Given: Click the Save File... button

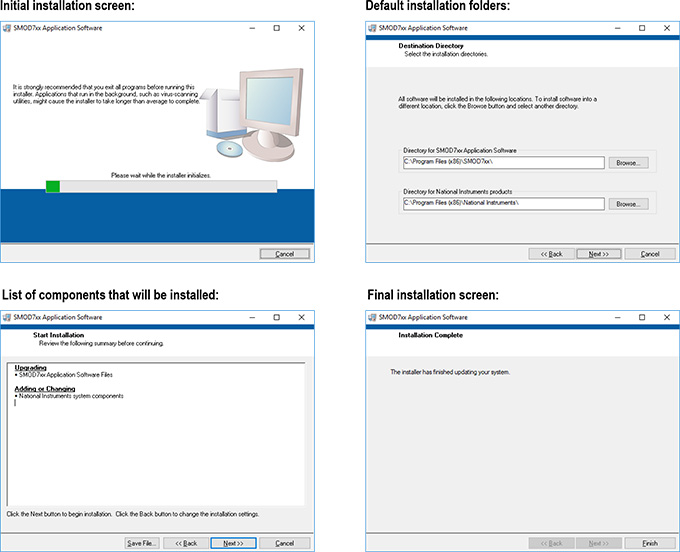Looking at the screenshot, I should coord(142,543).
